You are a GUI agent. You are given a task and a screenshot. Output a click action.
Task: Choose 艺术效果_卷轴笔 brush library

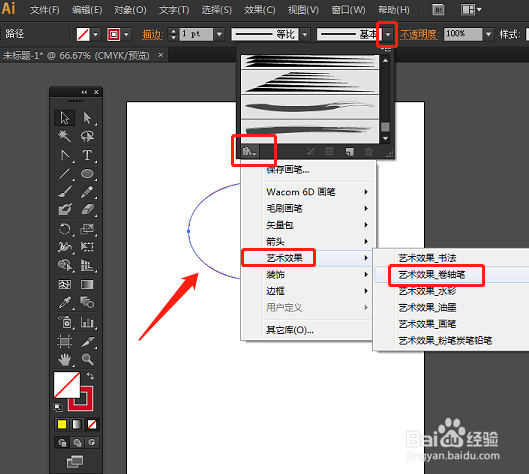pos(451,275)
